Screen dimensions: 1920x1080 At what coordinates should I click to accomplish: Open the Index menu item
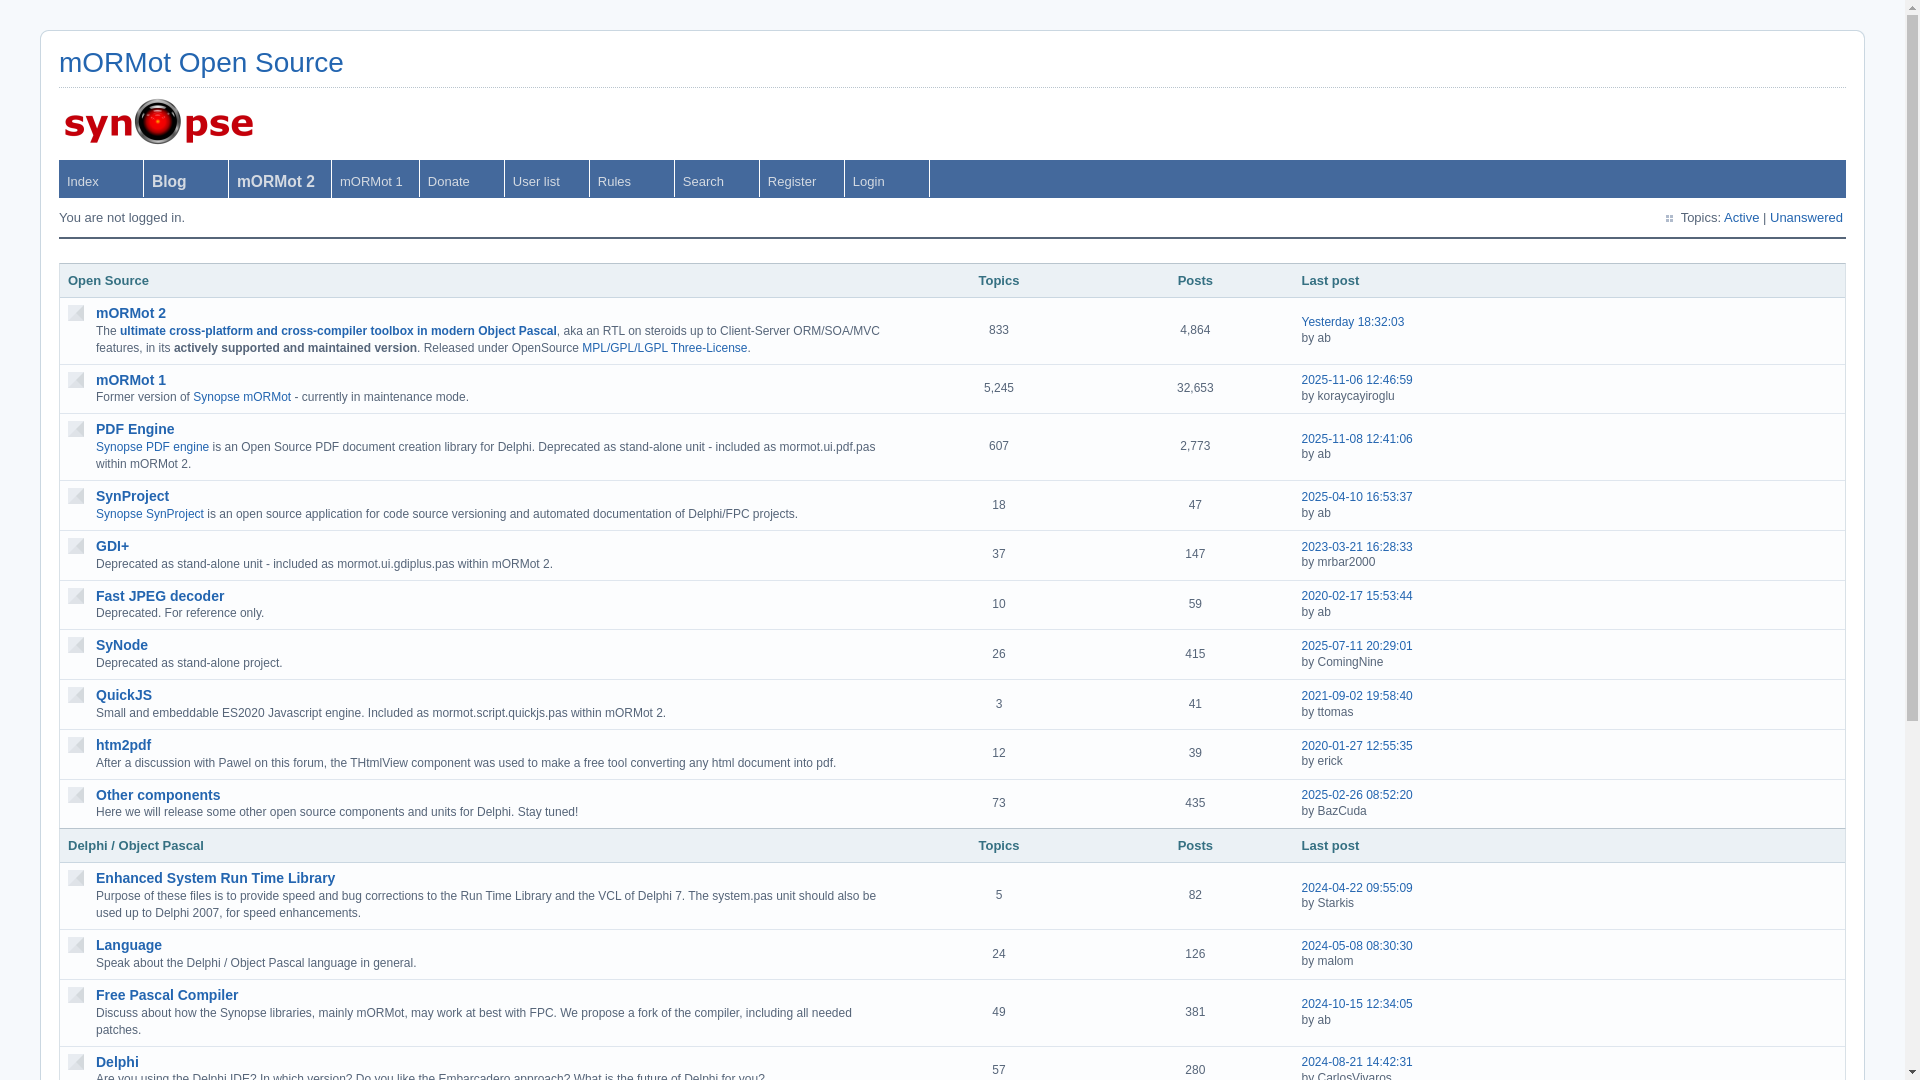[x=101, y=179]
